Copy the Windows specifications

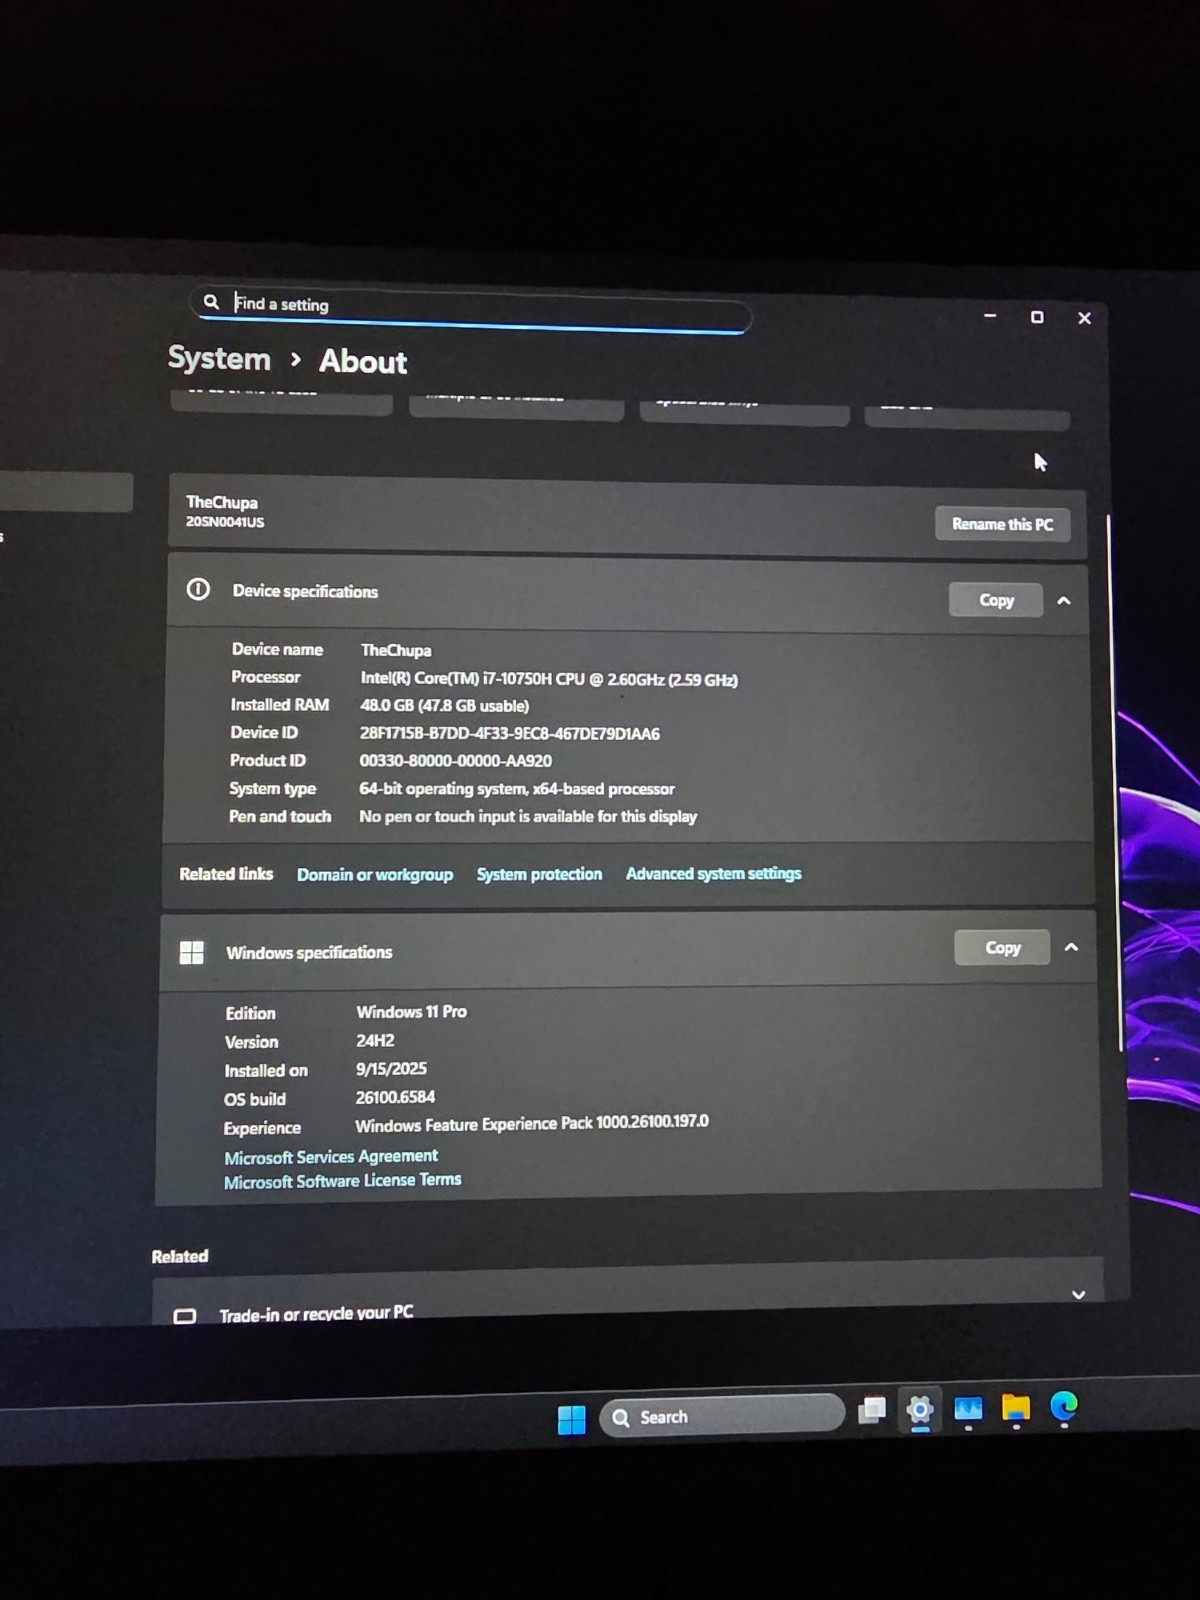tap(1002, 947)
